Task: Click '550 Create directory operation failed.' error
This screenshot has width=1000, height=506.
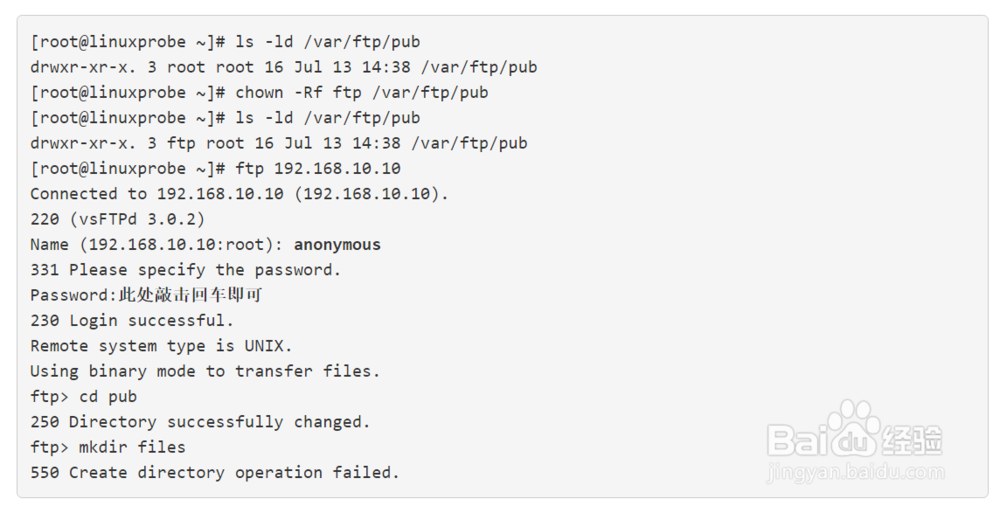Action: [x=214, y=472]
